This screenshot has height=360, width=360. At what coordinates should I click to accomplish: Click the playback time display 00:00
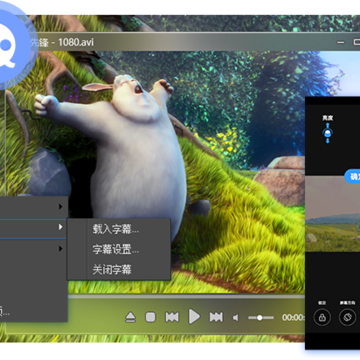[x=293, y=318]
